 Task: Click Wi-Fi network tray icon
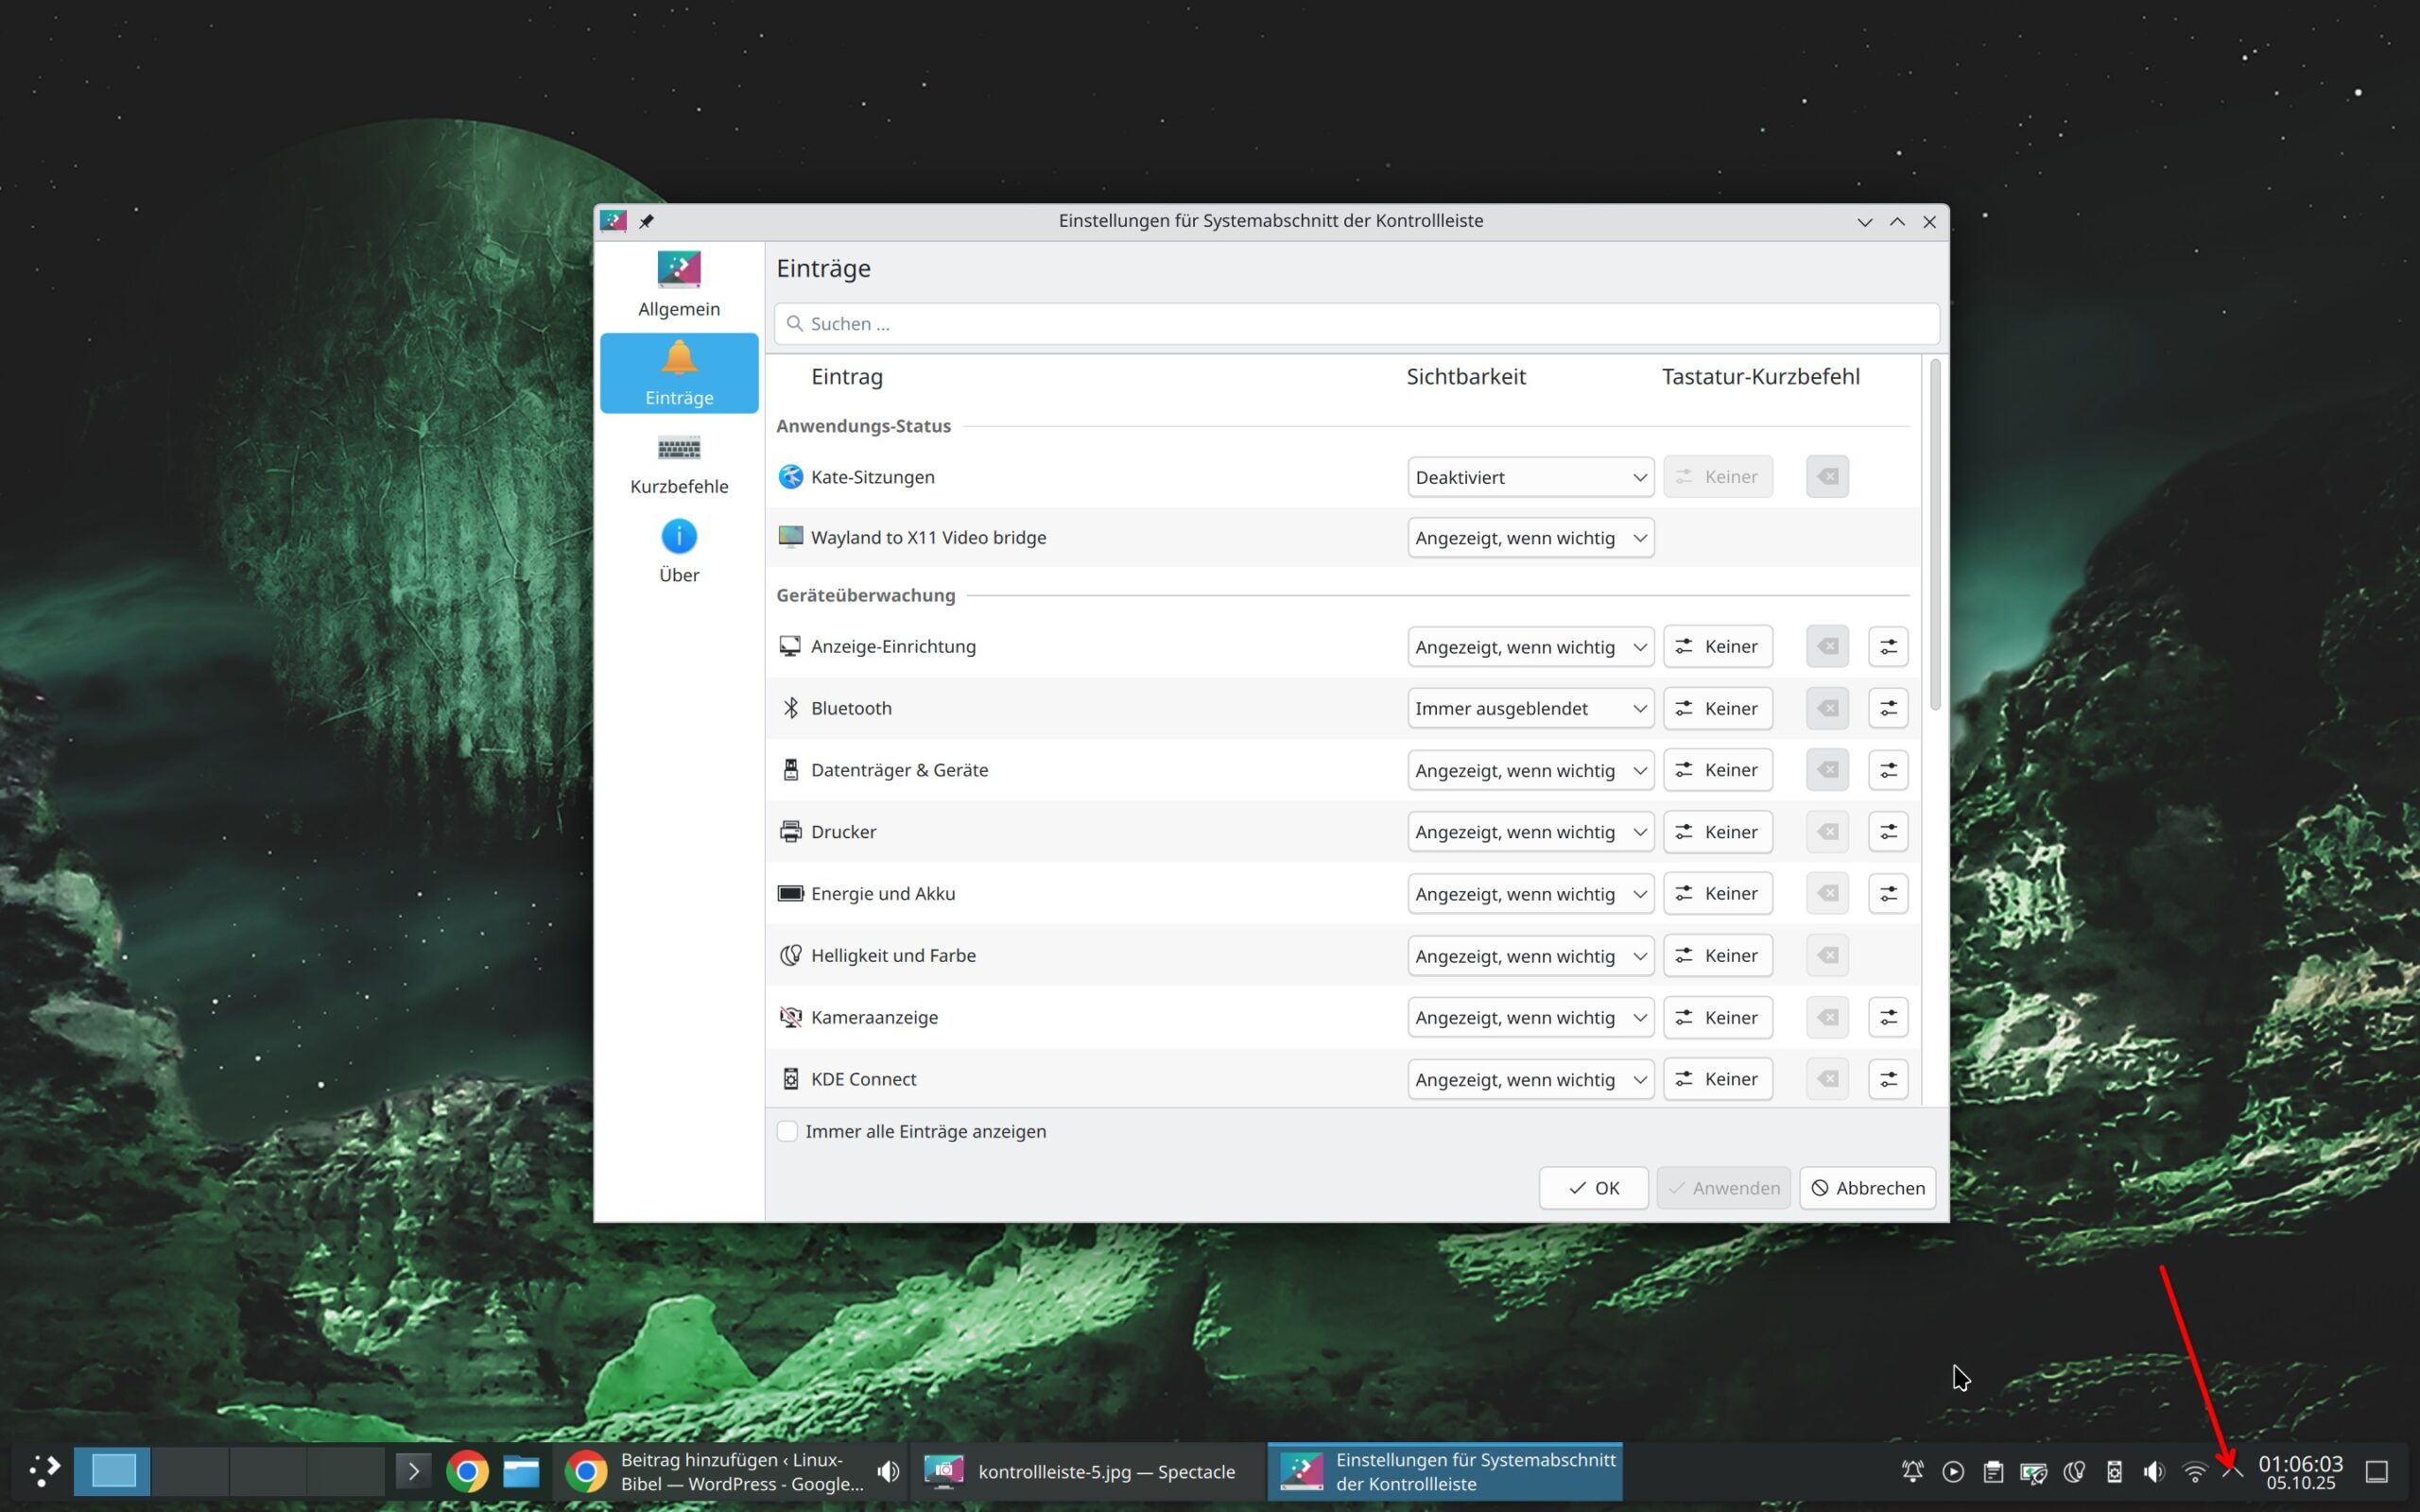tap(2194, 1471)
